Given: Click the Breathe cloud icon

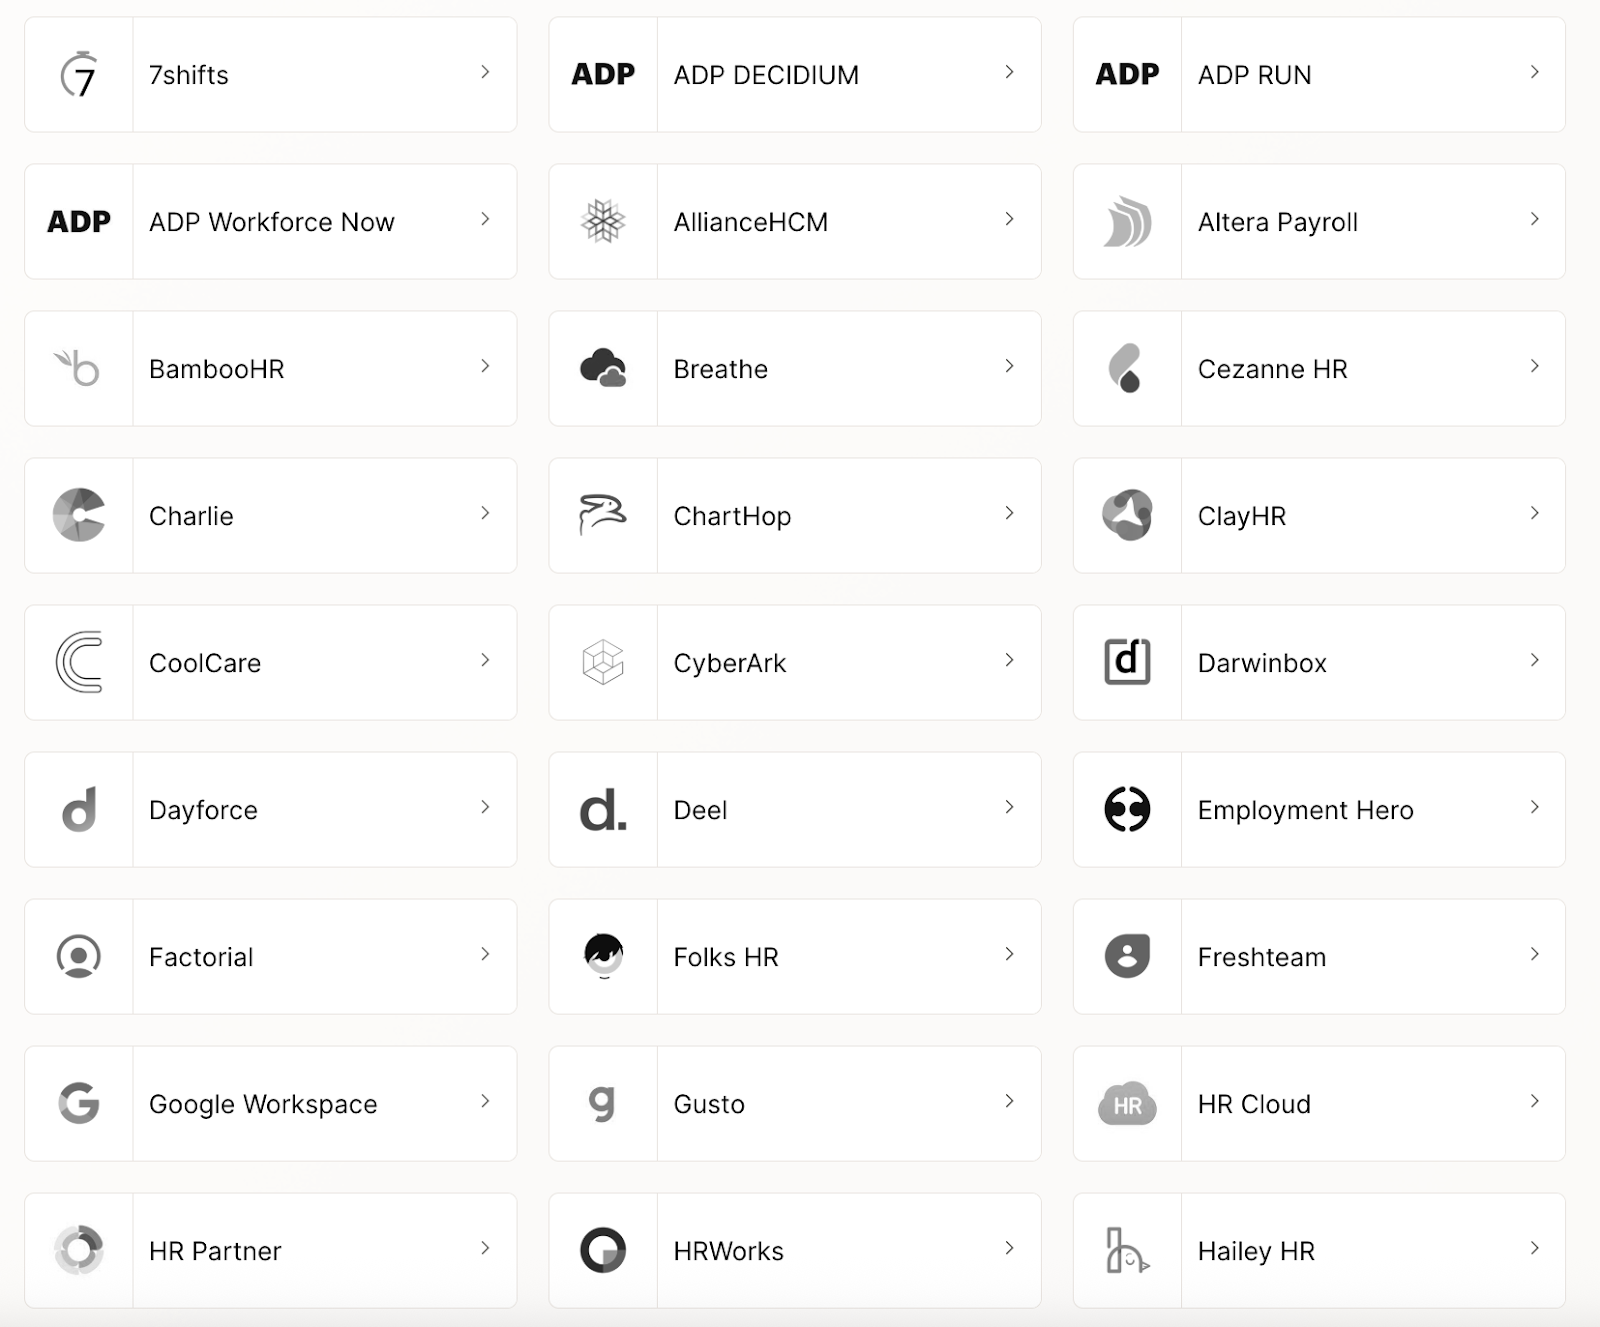Looking at the screenshot, I should [603, 368].
